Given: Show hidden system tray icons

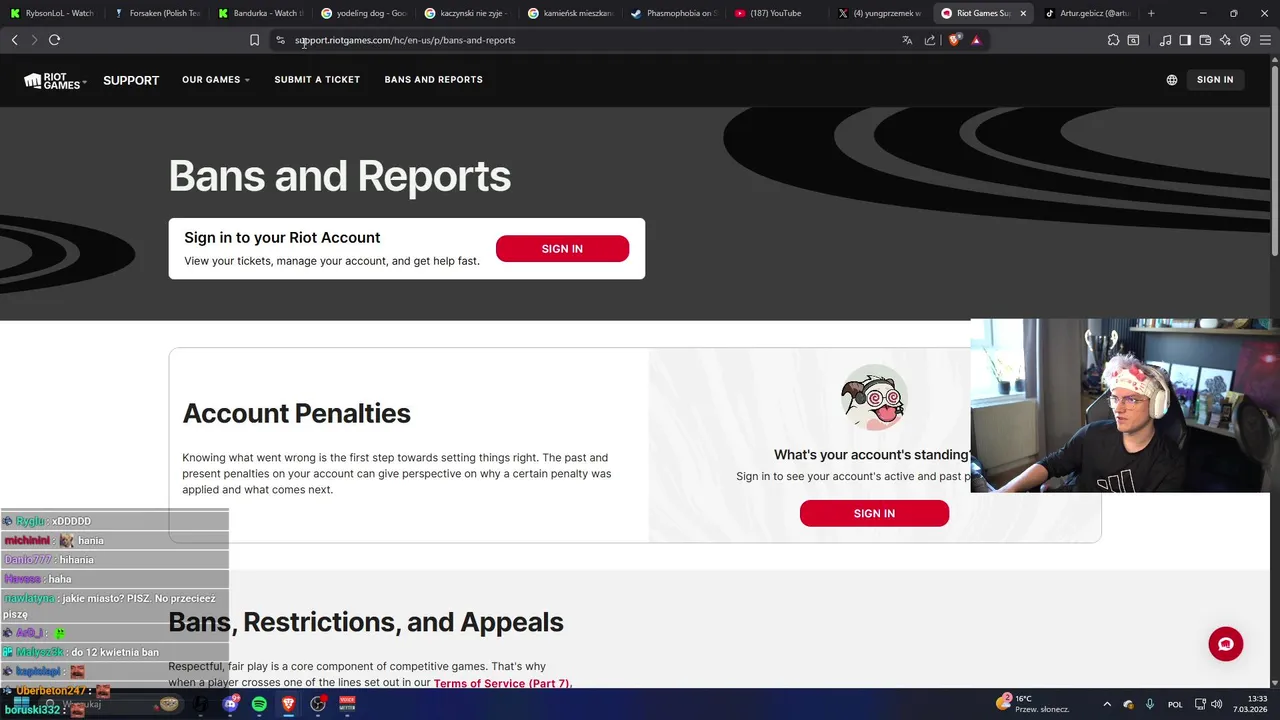Looking at the screenshot, I should coord(1106,704).
